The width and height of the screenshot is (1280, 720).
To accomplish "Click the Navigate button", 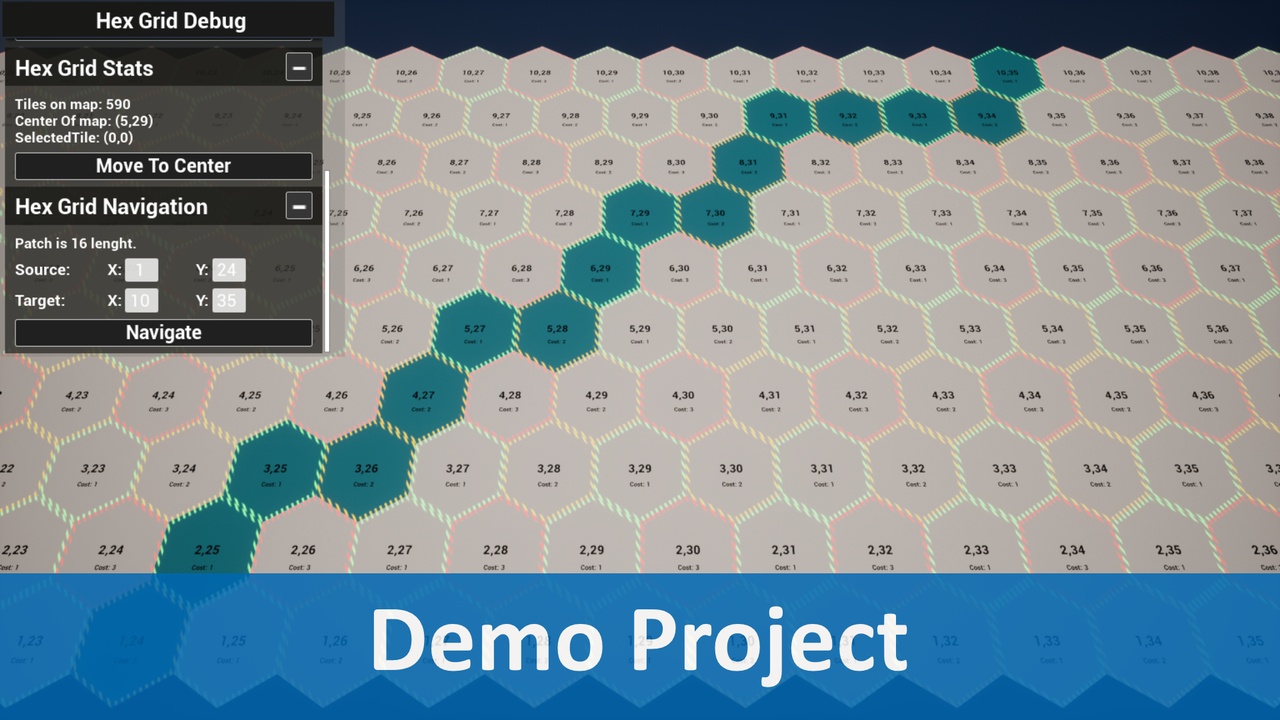I will pyautogui.click(x=163, y=333).
